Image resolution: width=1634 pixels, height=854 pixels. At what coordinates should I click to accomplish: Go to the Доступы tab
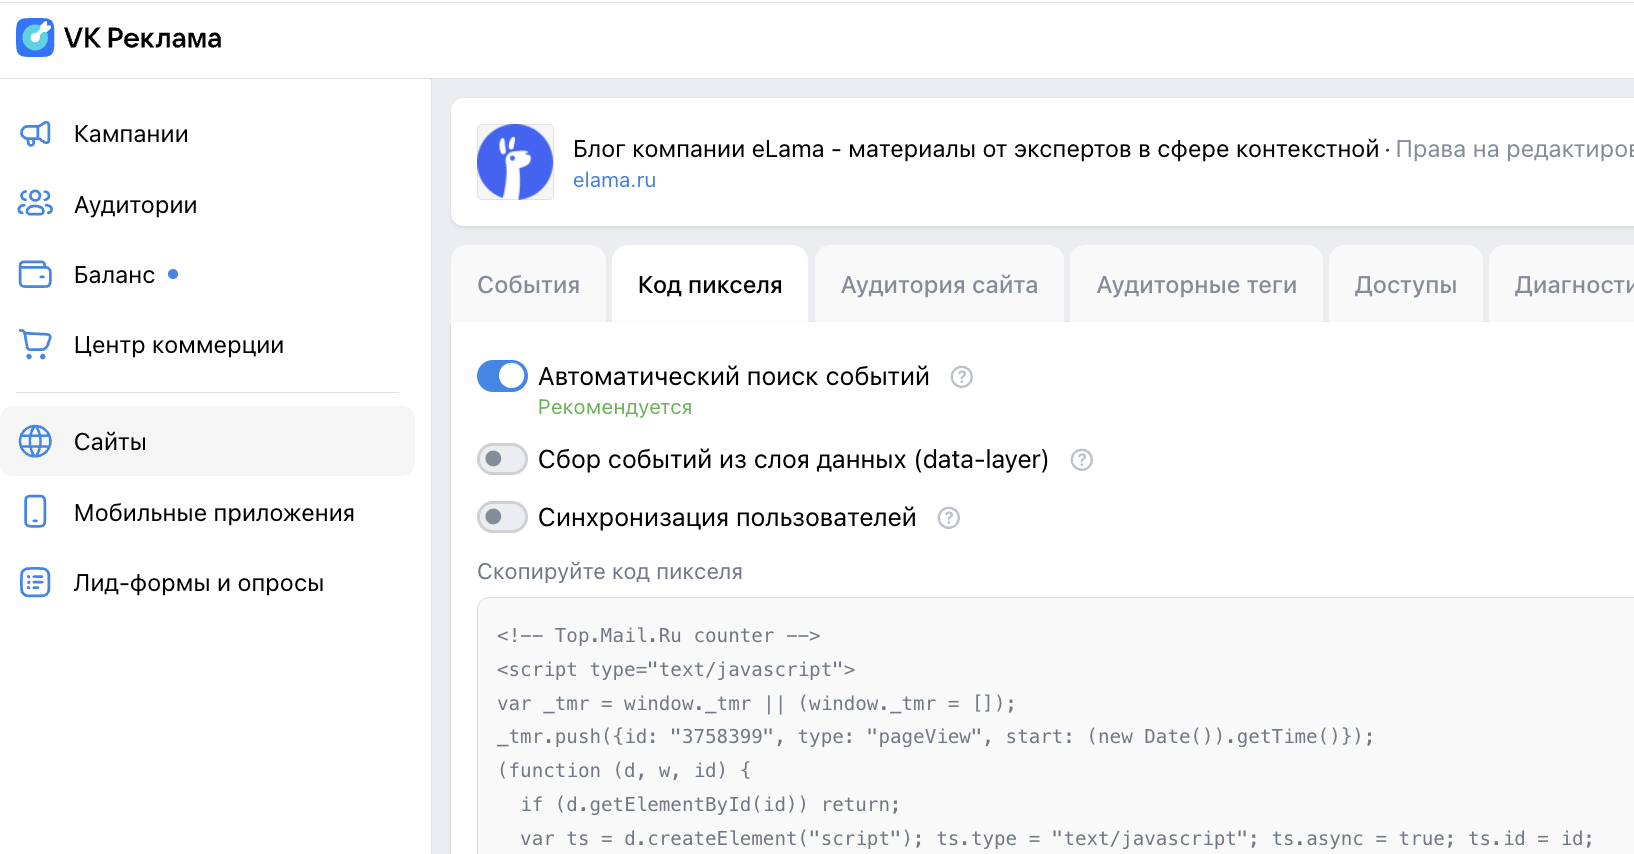point(1405,285)
